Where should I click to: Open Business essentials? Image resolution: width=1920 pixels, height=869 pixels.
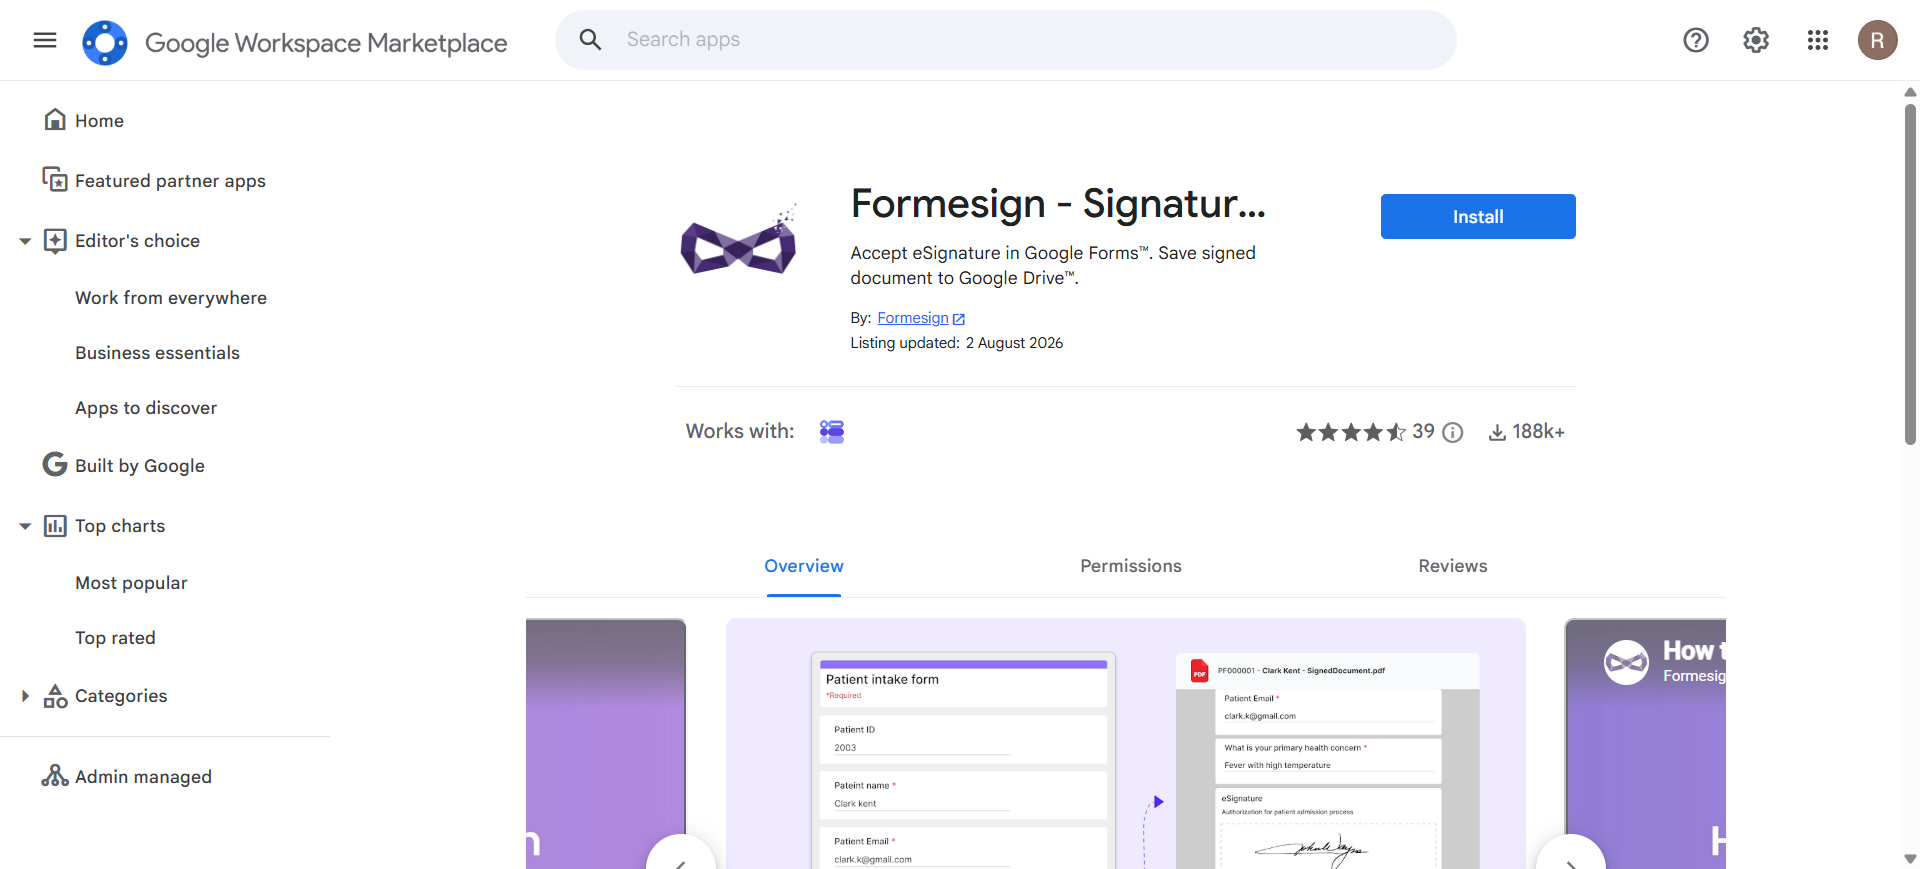point(157,353)
